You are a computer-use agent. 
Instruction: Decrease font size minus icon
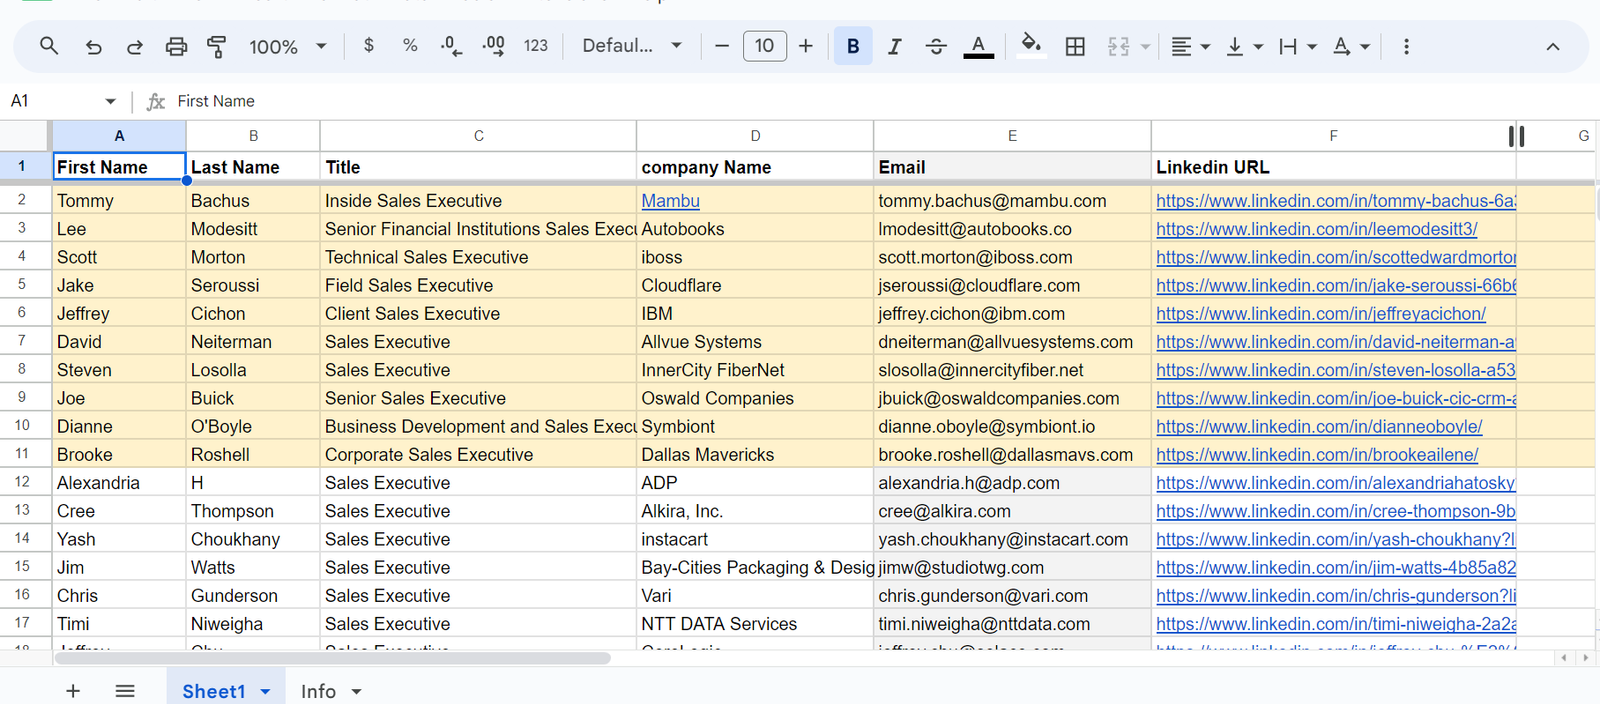tap(721, 46)
